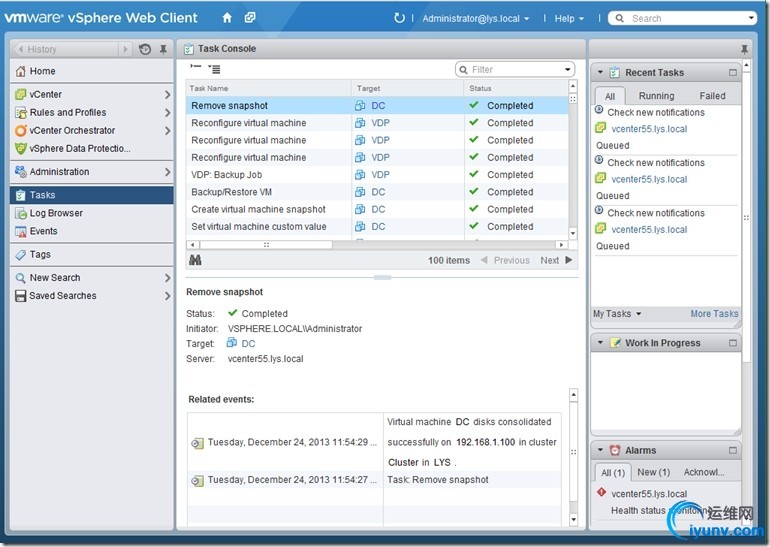Click event icon for 11:54:29 event
Viewport: 770px width, 547px height.
[x=197, y=443]
